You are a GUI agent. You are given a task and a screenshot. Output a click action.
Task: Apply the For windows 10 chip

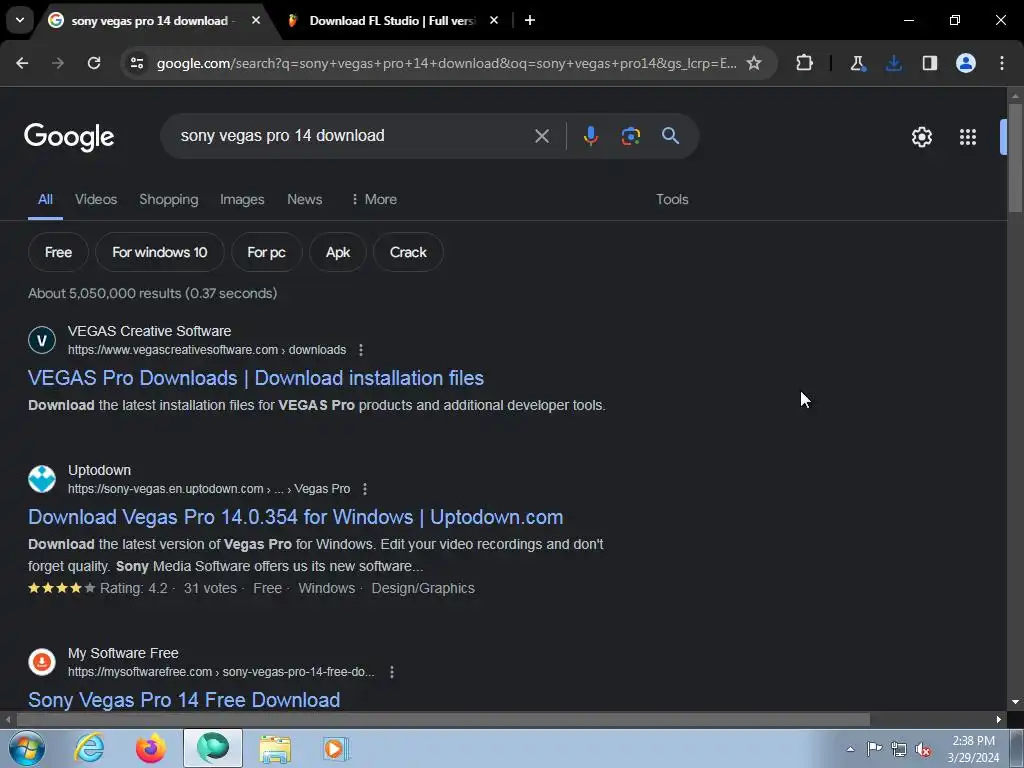point(160,252)
